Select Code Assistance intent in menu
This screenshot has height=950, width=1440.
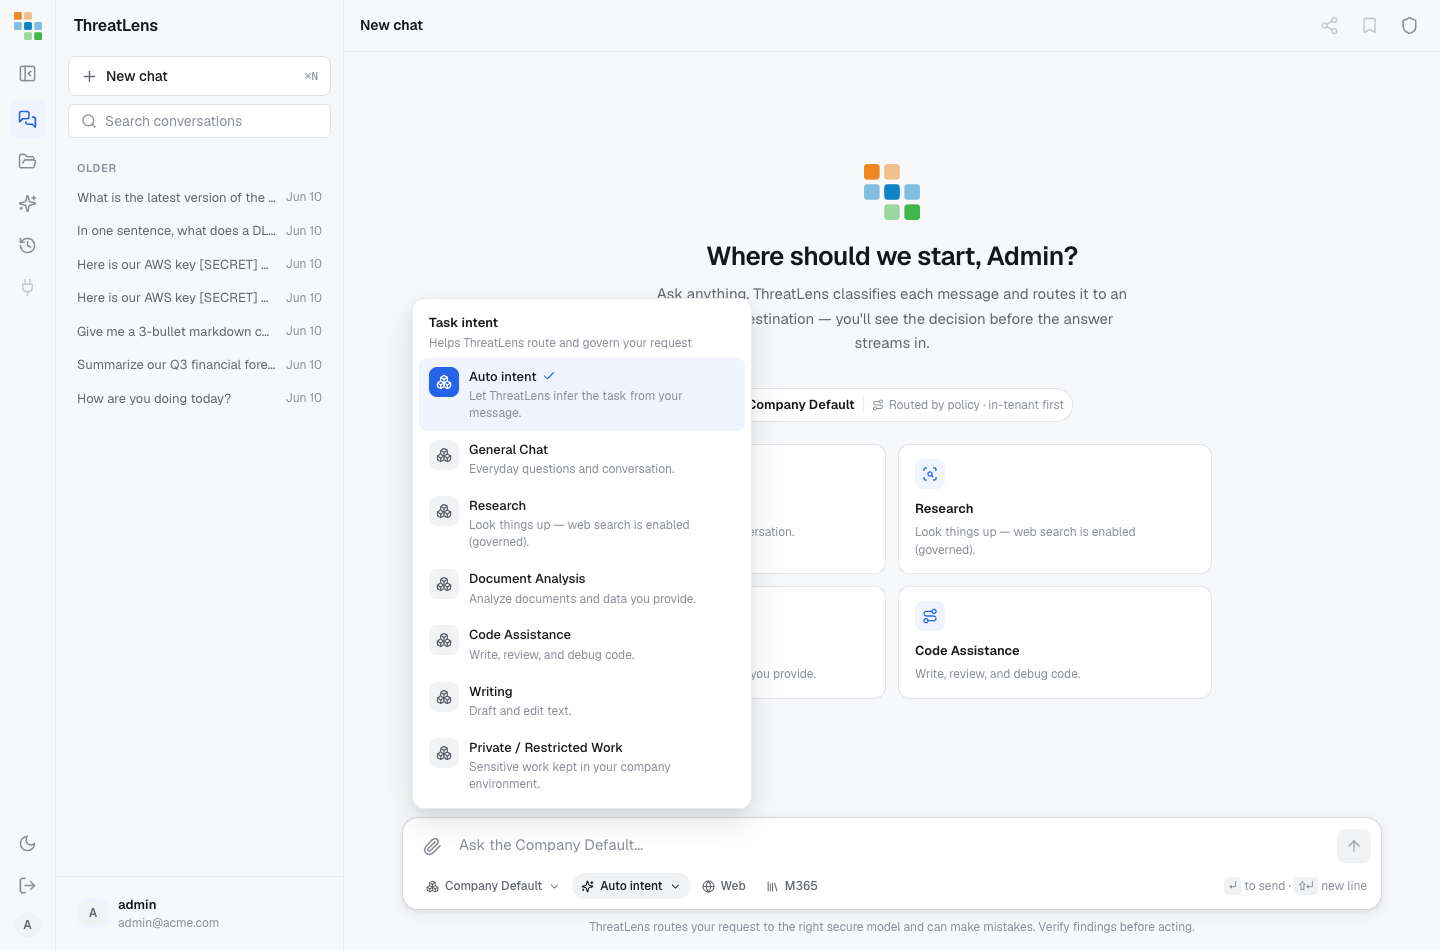tap(582, 644)
